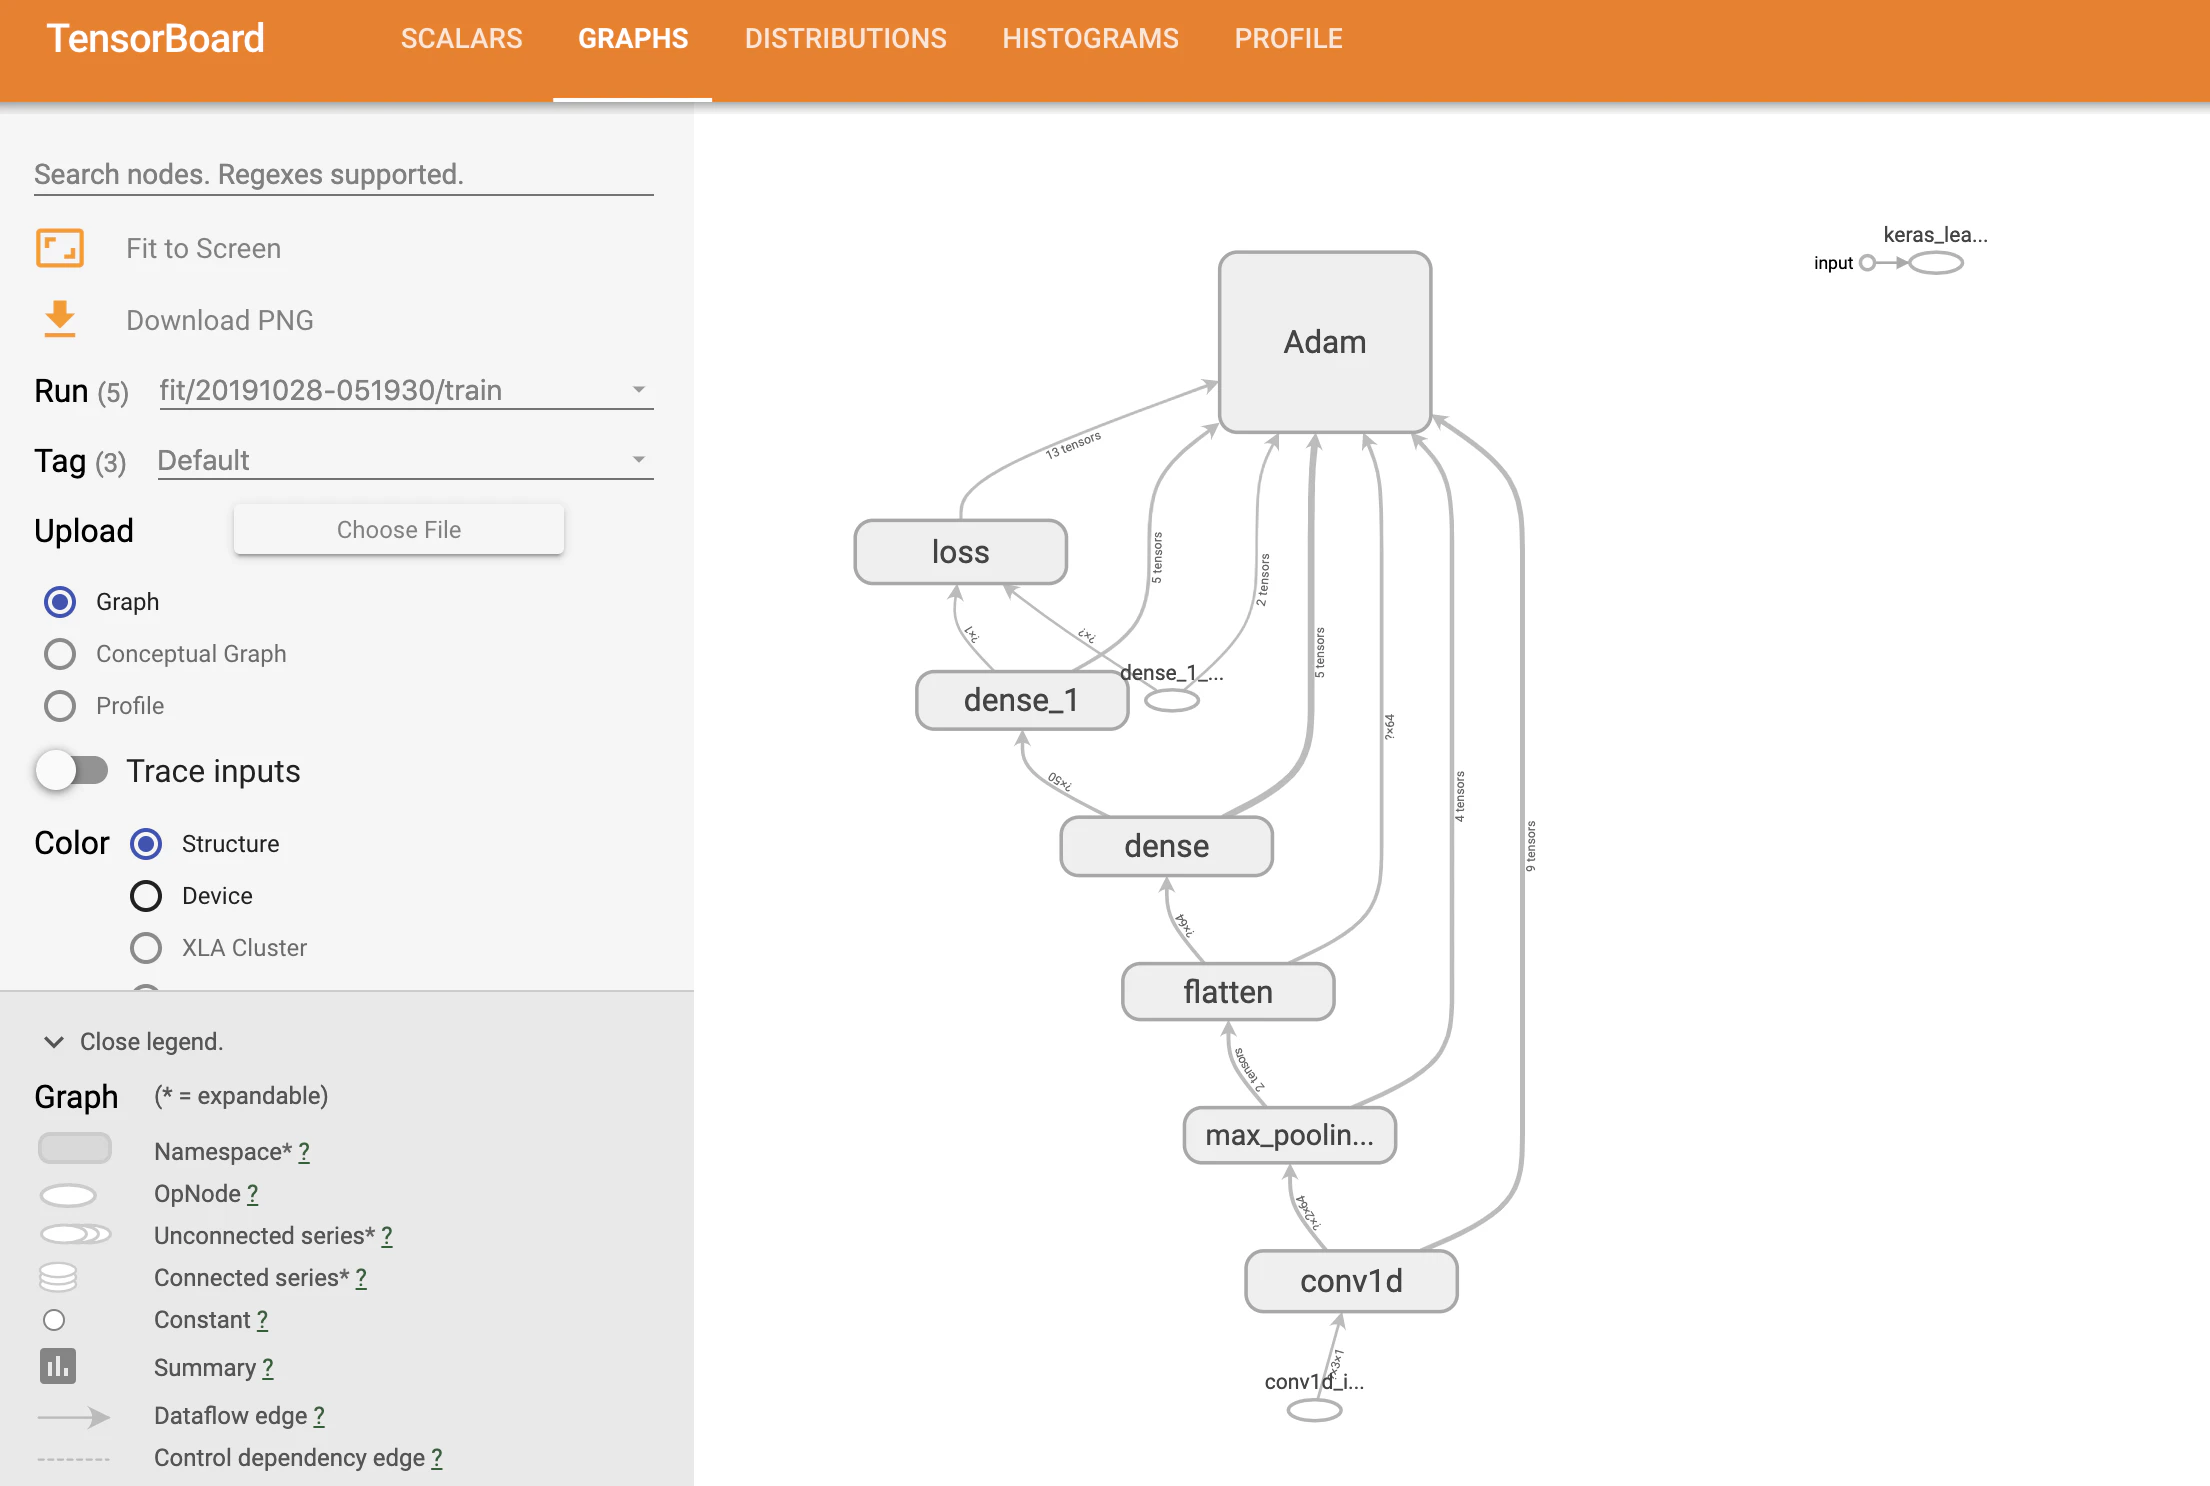Switch to the SCALARS tab

pyautogui.click(x=461, y=39)
